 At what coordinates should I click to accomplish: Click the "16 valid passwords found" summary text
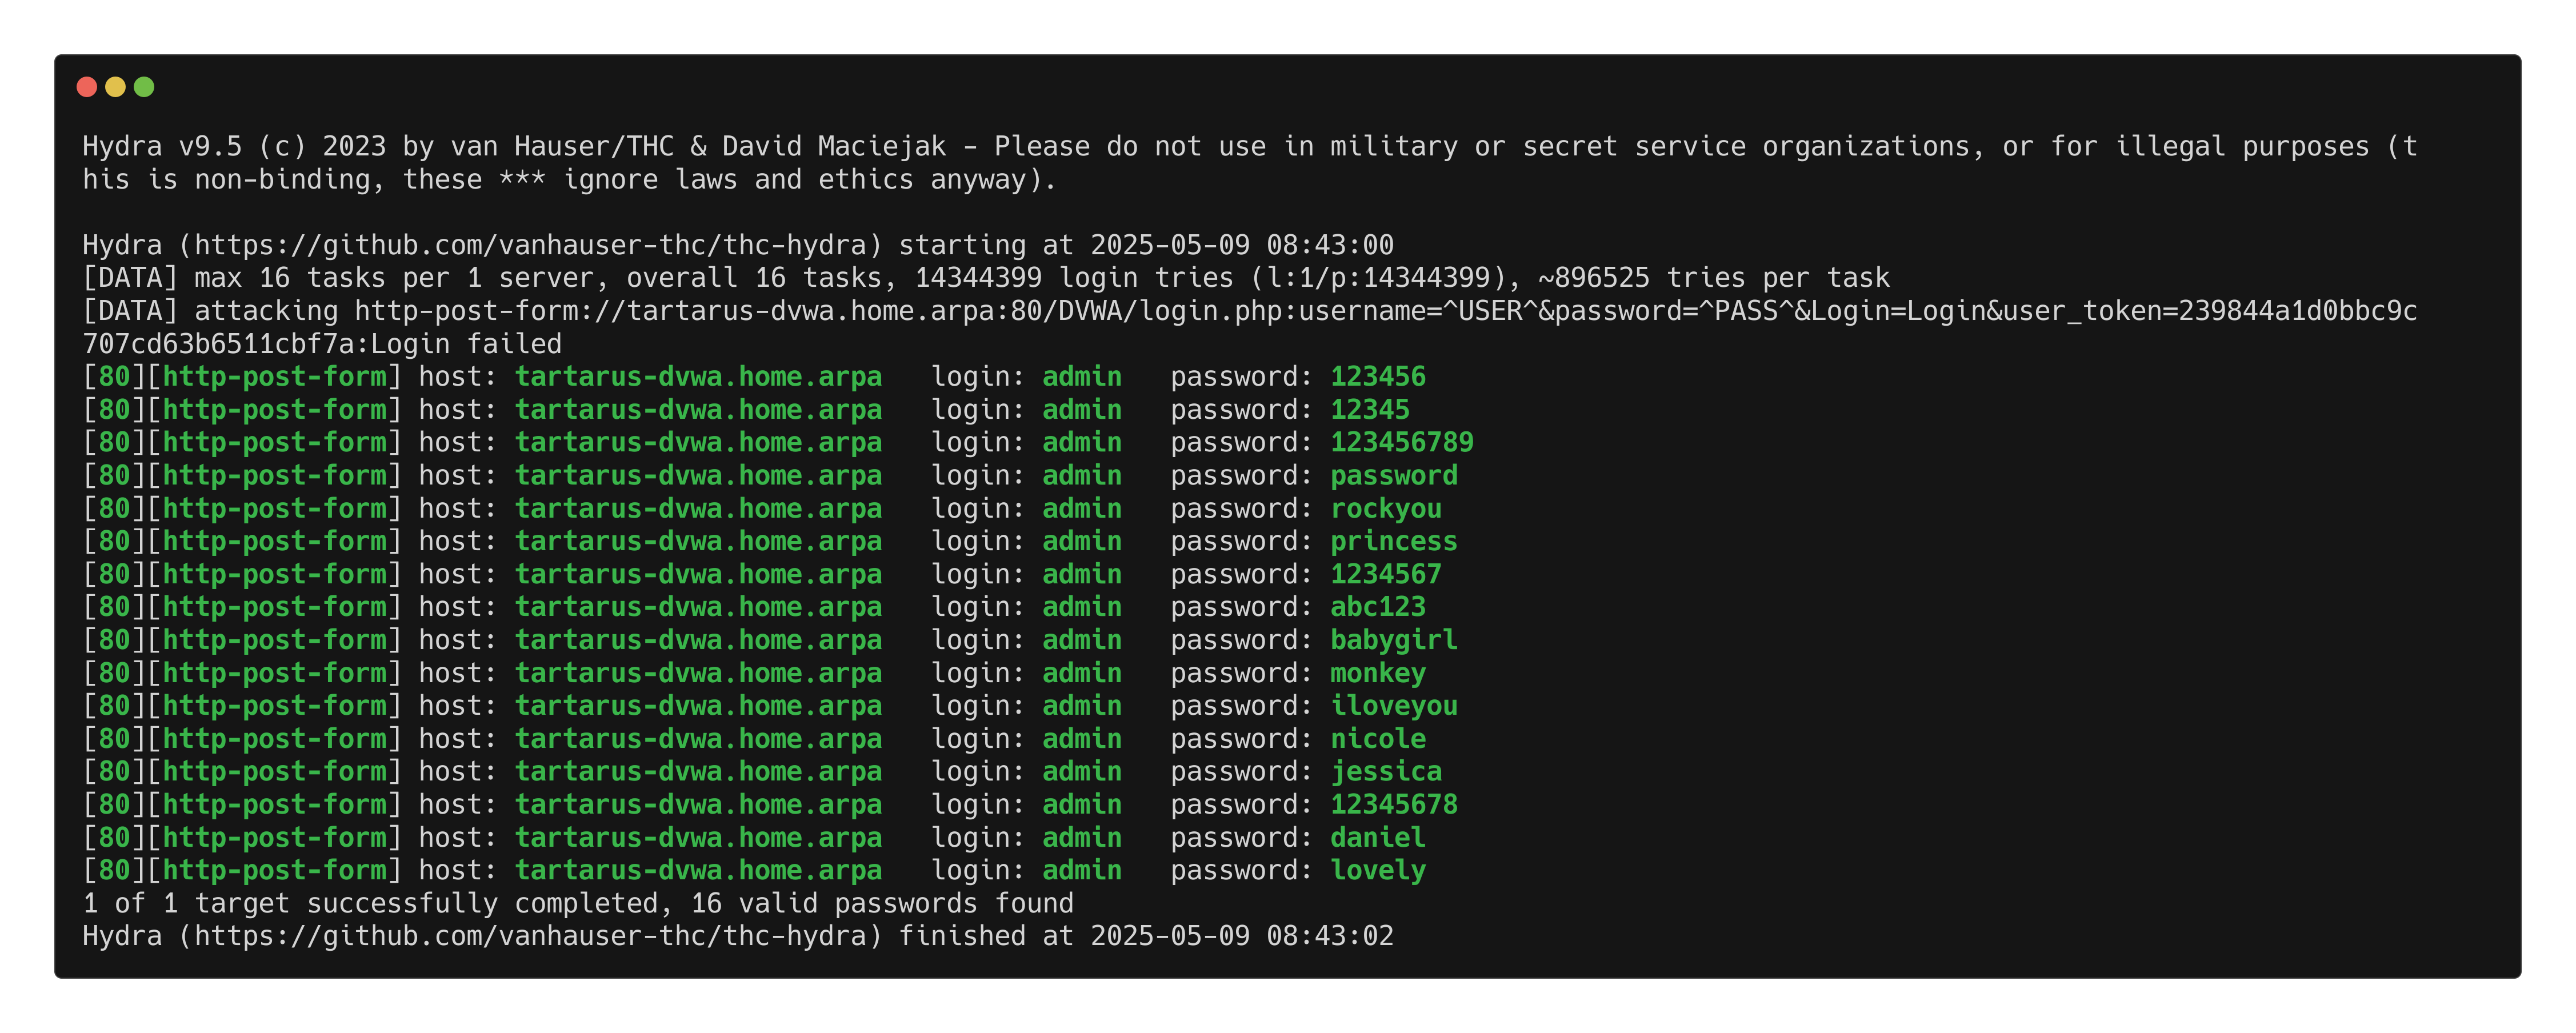[881, 904]
